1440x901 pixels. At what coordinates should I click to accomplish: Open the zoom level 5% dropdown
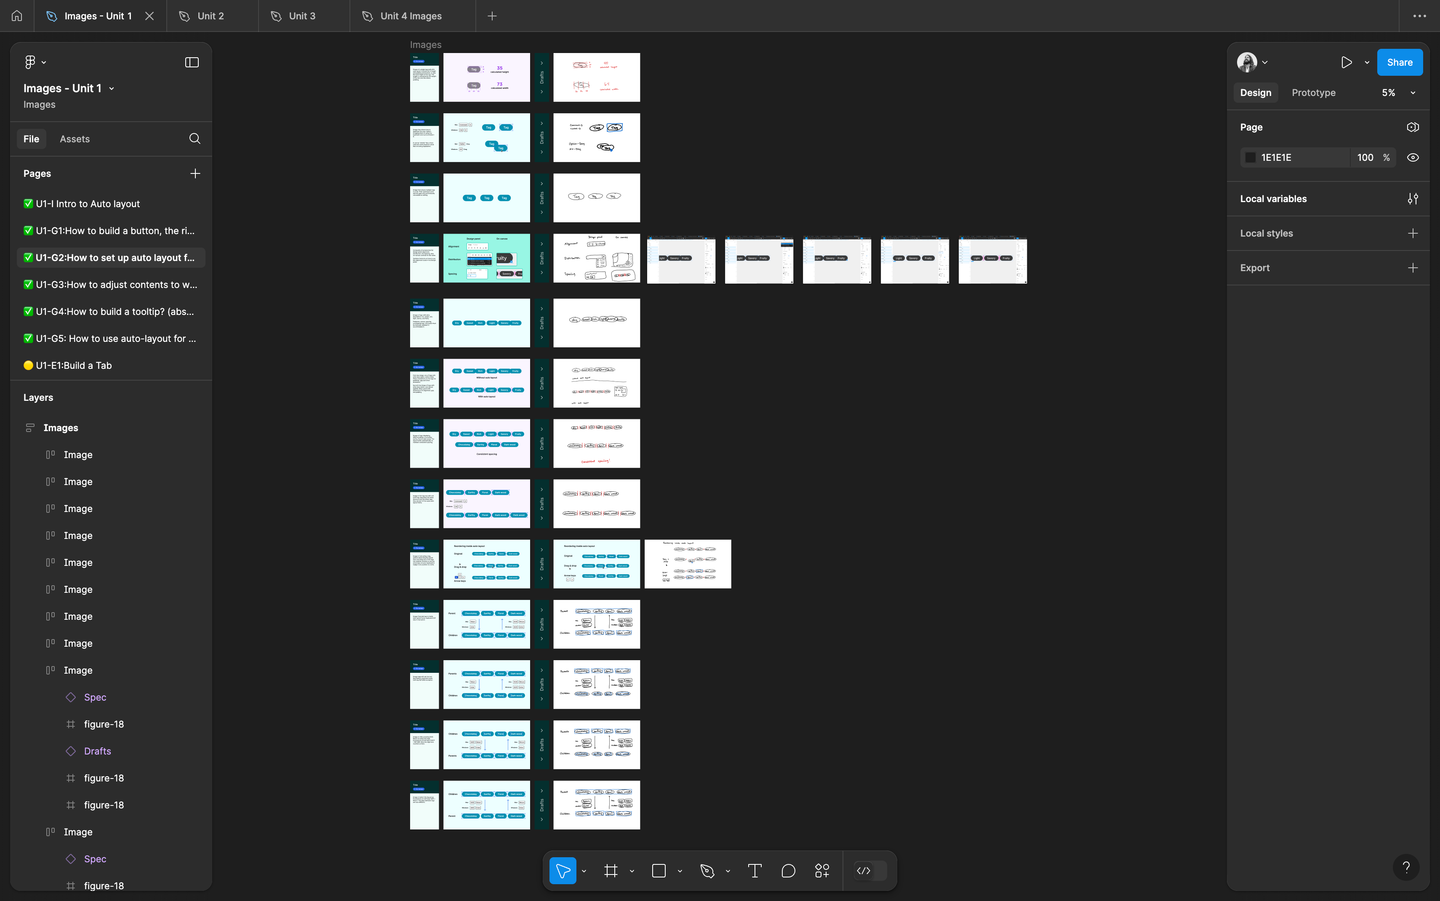coord(1399,93)
